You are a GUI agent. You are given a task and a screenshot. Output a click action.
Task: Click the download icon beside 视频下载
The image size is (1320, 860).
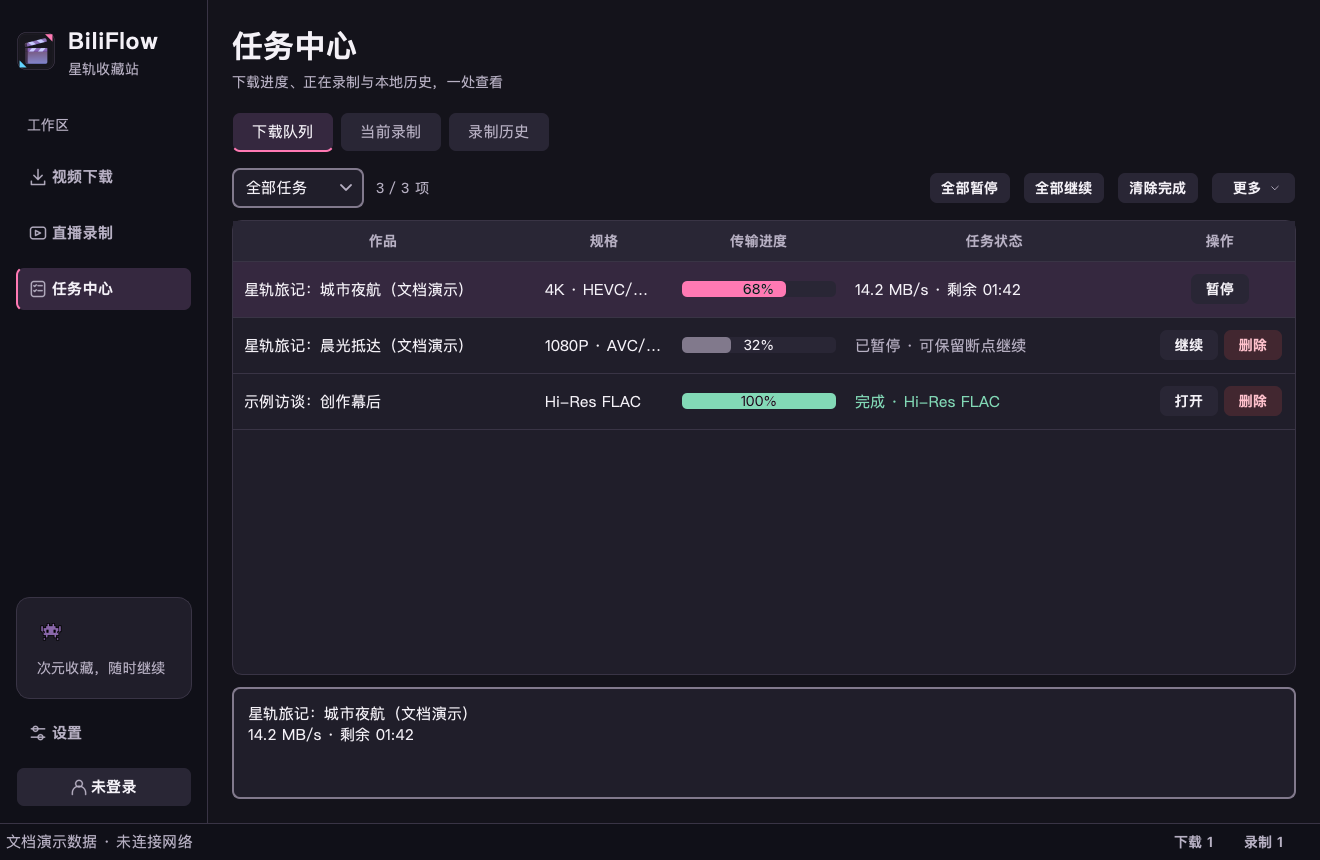(38, 177)
